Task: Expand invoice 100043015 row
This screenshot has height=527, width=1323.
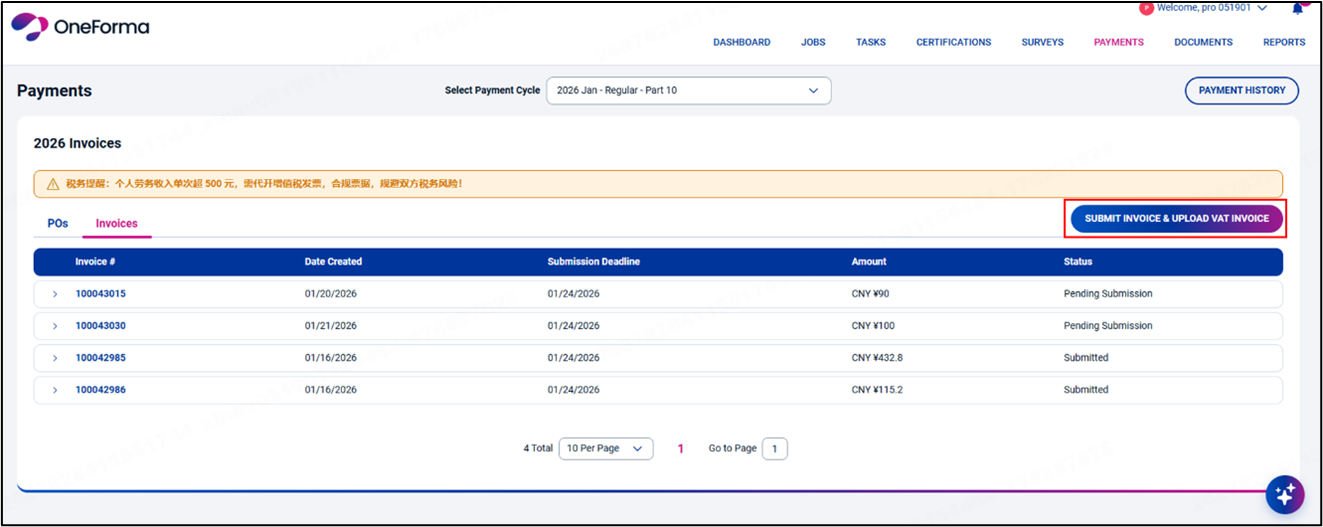Action: coord(55,294)
